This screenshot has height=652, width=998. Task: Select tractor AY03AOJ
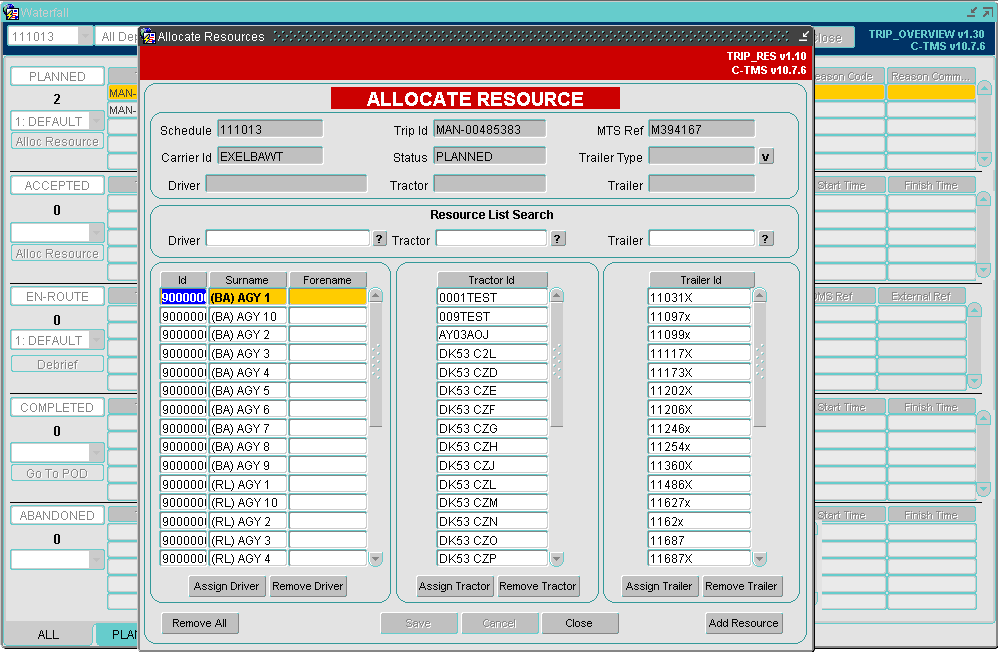point(491,334)
